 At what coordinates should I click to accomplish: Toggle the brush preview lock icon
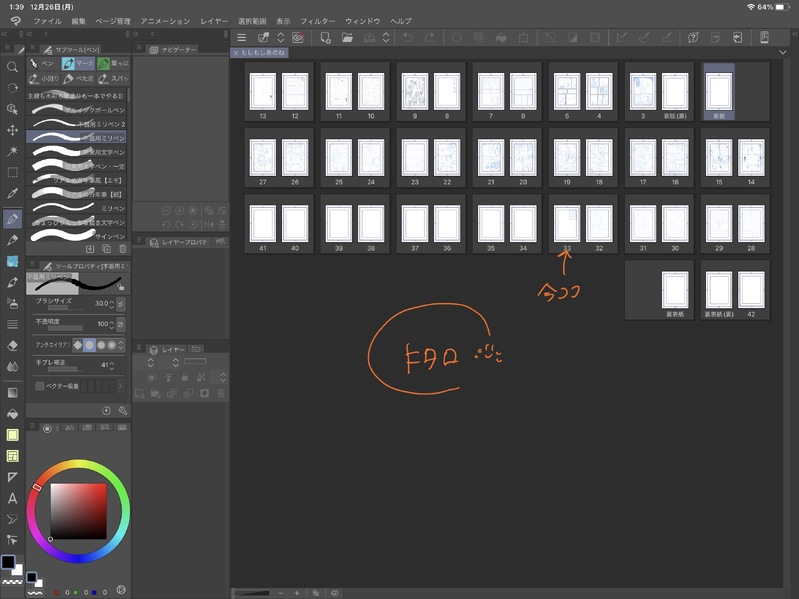pos(120,287)
